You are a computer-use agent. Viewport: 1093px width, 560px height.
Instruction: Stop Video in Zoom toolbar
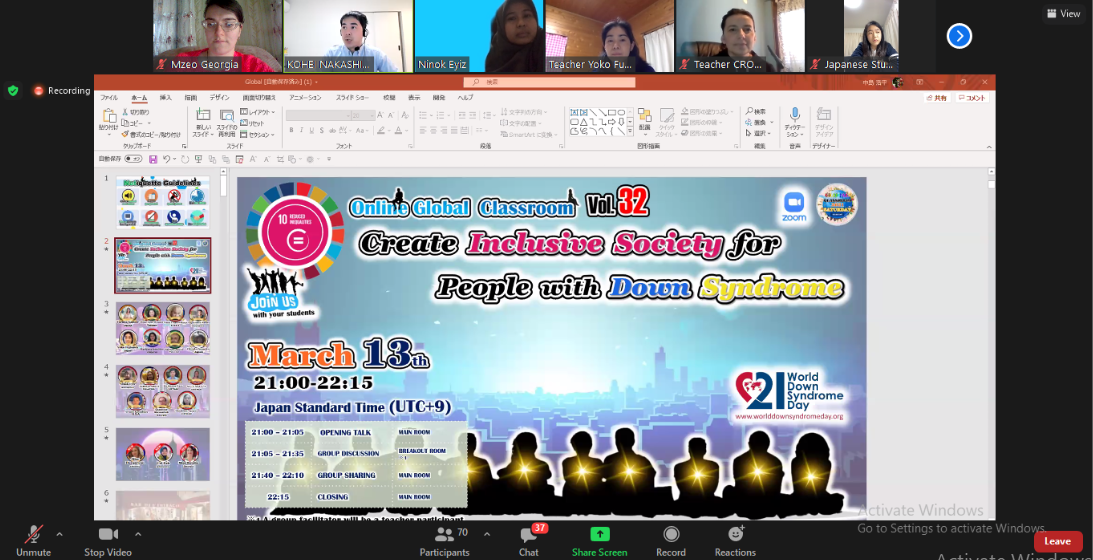pyautogui.click(x=108, y=540)
